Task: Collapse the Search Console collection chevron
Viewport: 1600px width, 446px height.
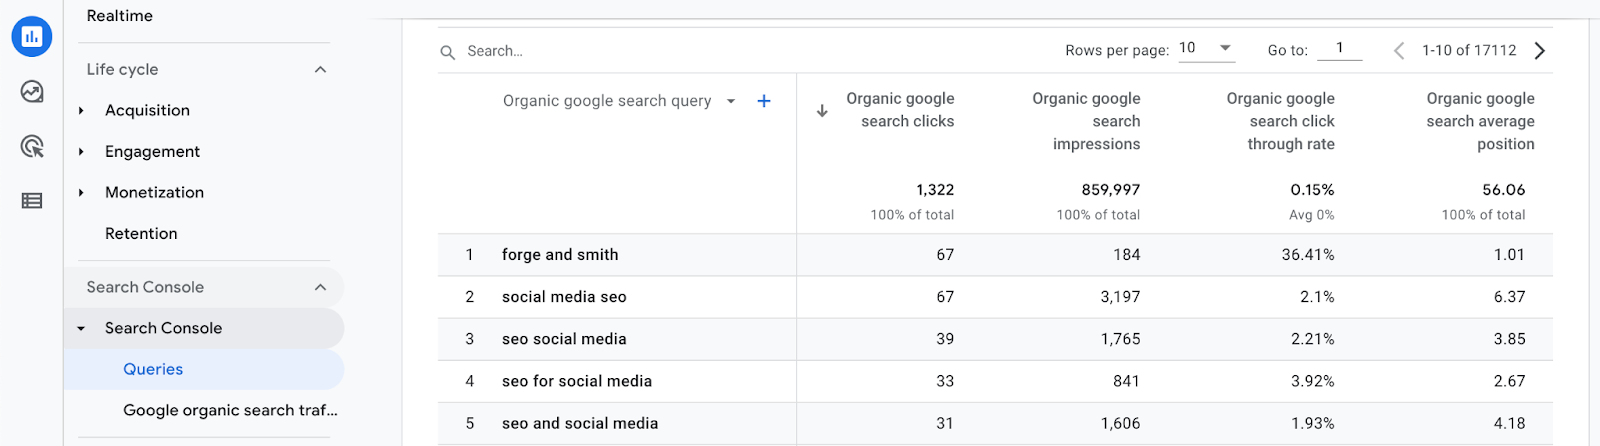Action: pyautogui.click(x=320, y=288)
